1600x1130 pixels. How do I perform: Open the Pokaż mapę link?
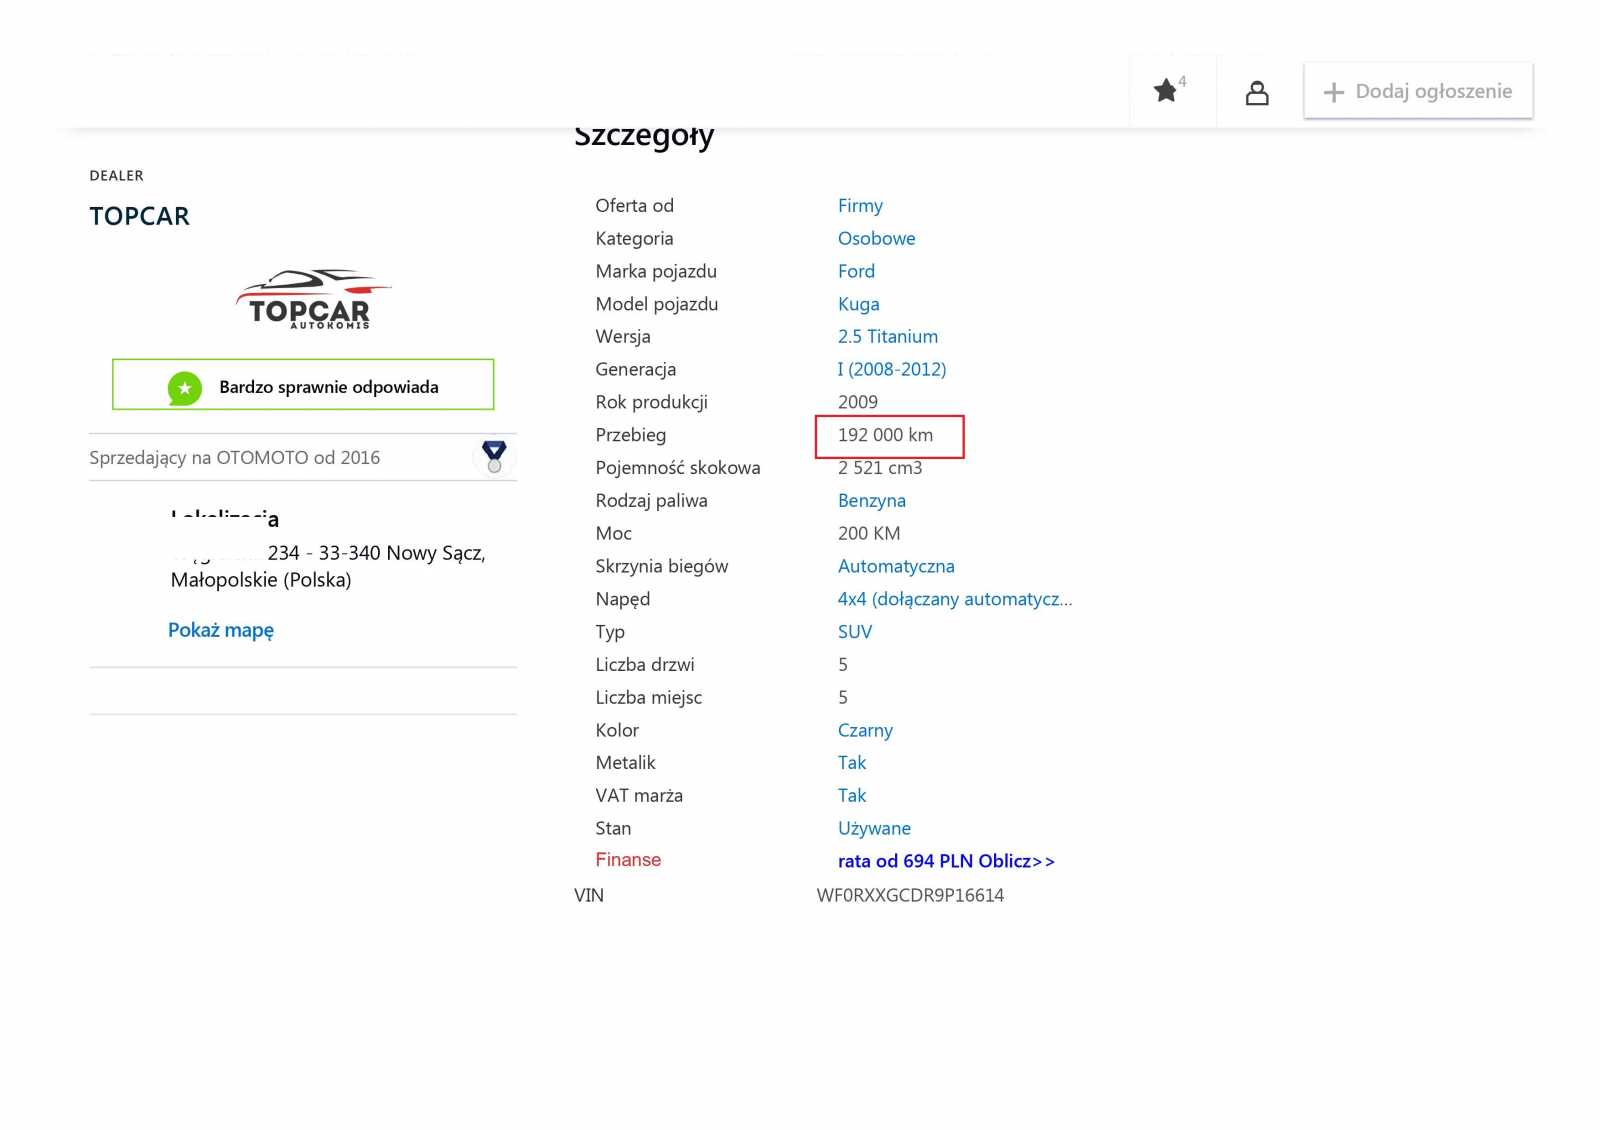[220, 630]
